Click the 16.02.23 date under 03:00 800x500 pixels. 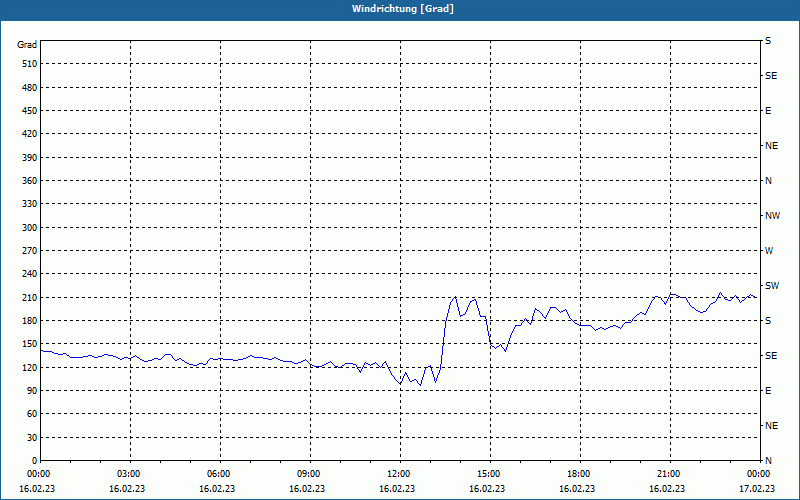[127, 488]
